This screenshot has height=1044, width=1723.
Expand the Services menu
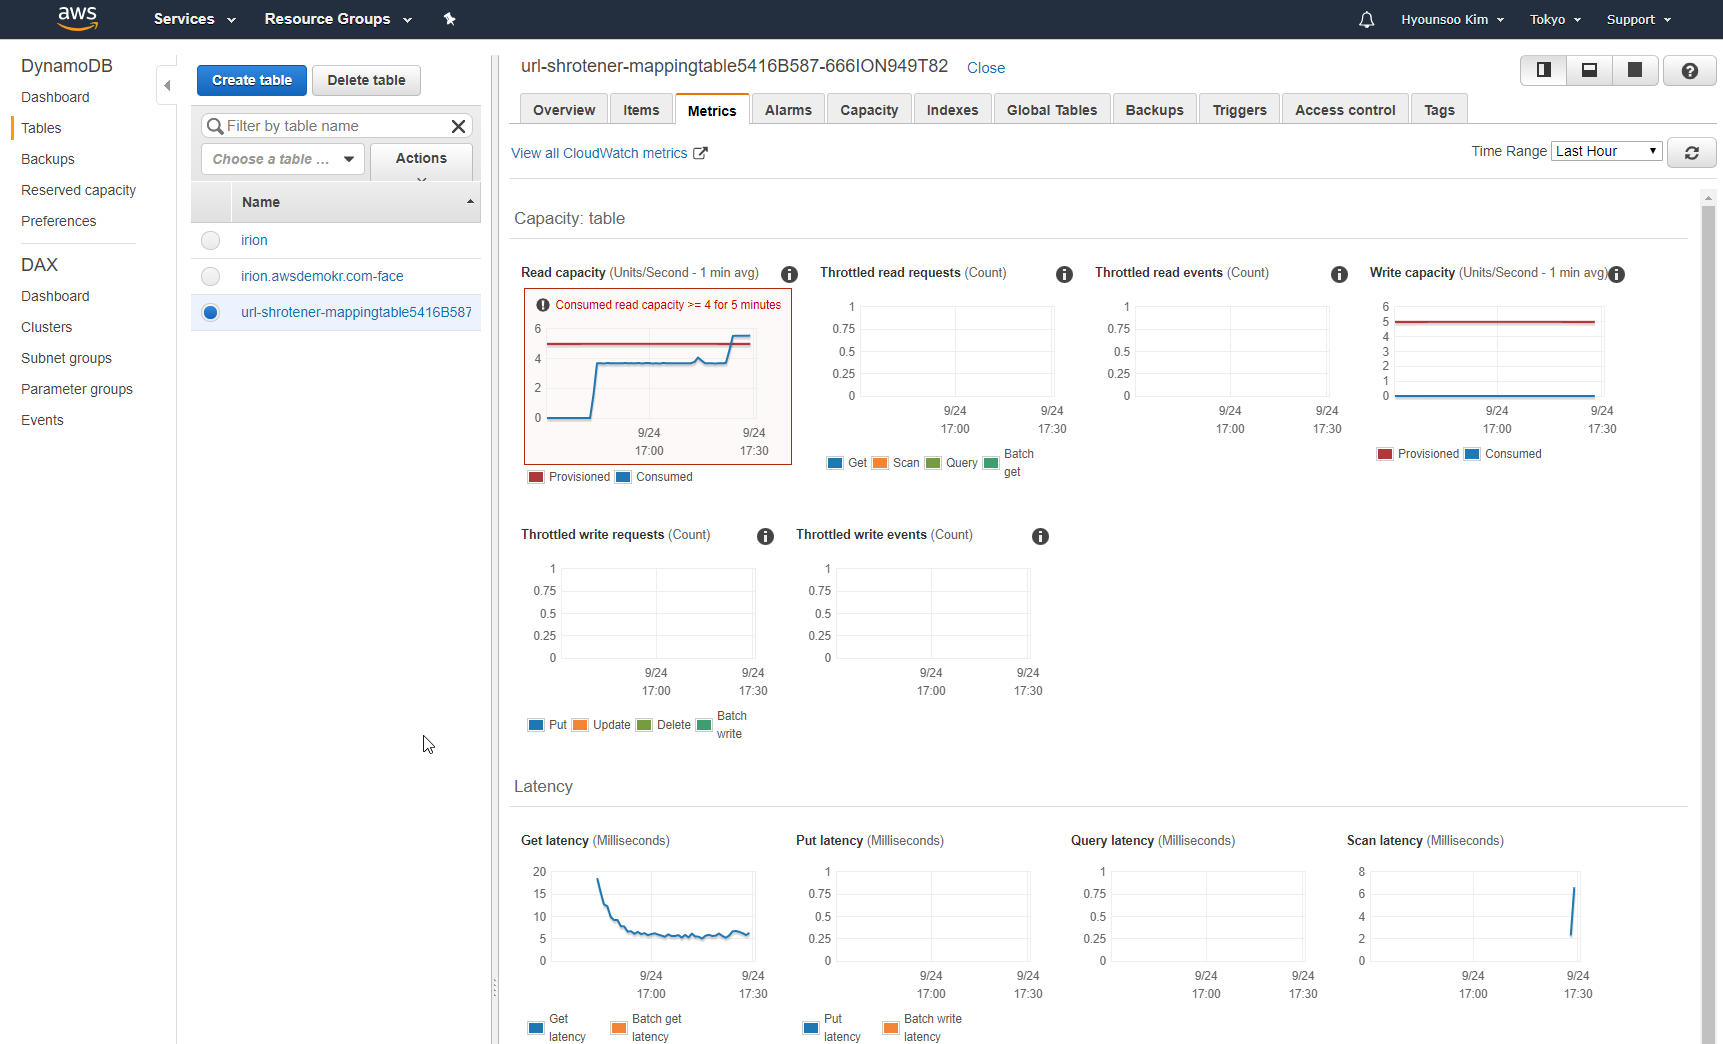click(194, 19)
